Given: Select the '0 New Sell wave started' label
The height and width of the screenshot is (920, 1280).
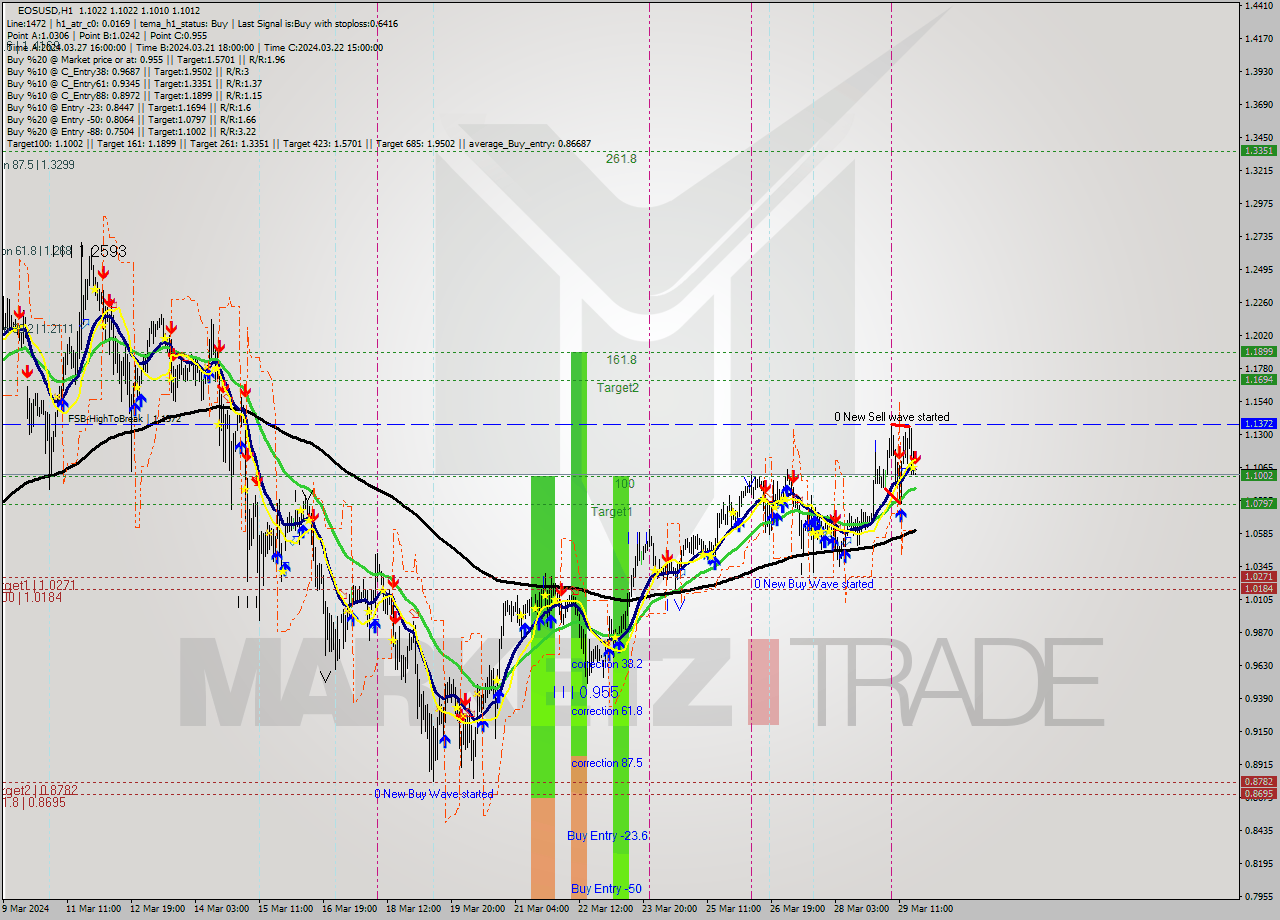Looking at the screenshot, I should [892, 417].
